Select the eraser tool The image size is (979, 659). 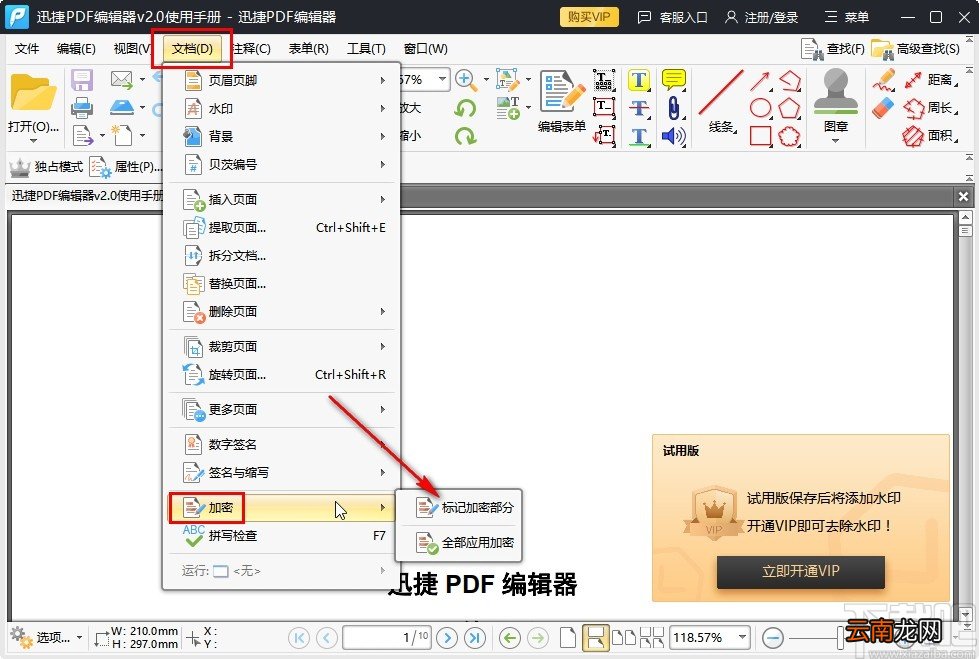point(883,108)
